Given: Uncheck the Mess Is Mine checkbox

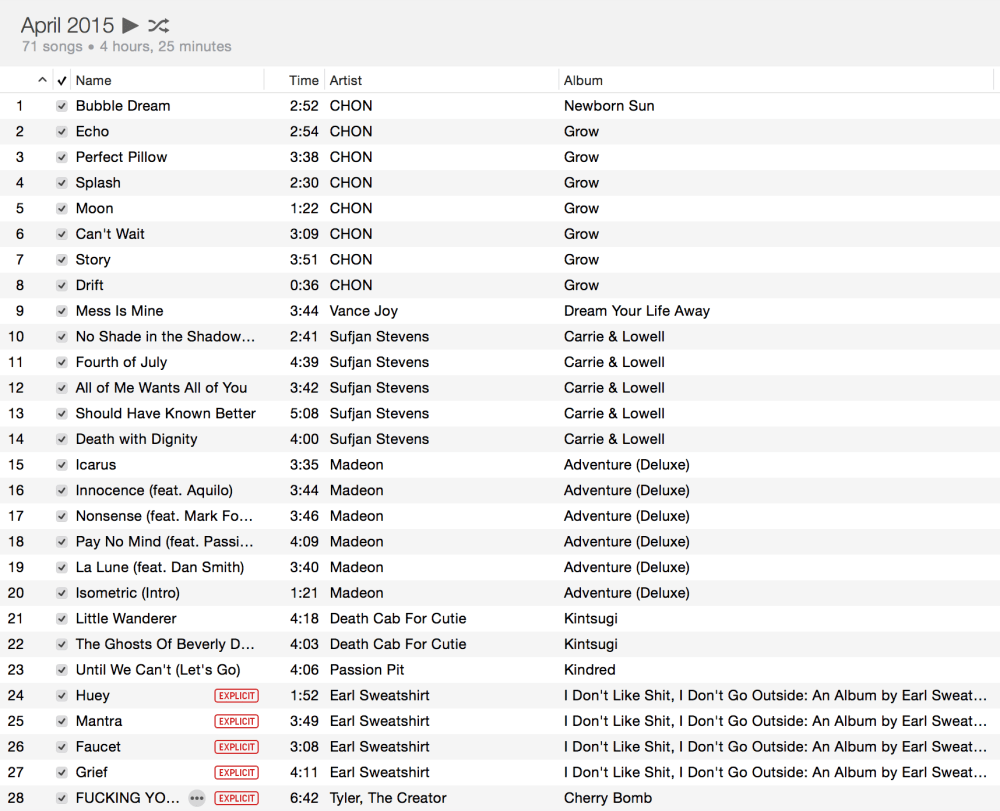Looking at the screenshot, I should coord(62,311).
